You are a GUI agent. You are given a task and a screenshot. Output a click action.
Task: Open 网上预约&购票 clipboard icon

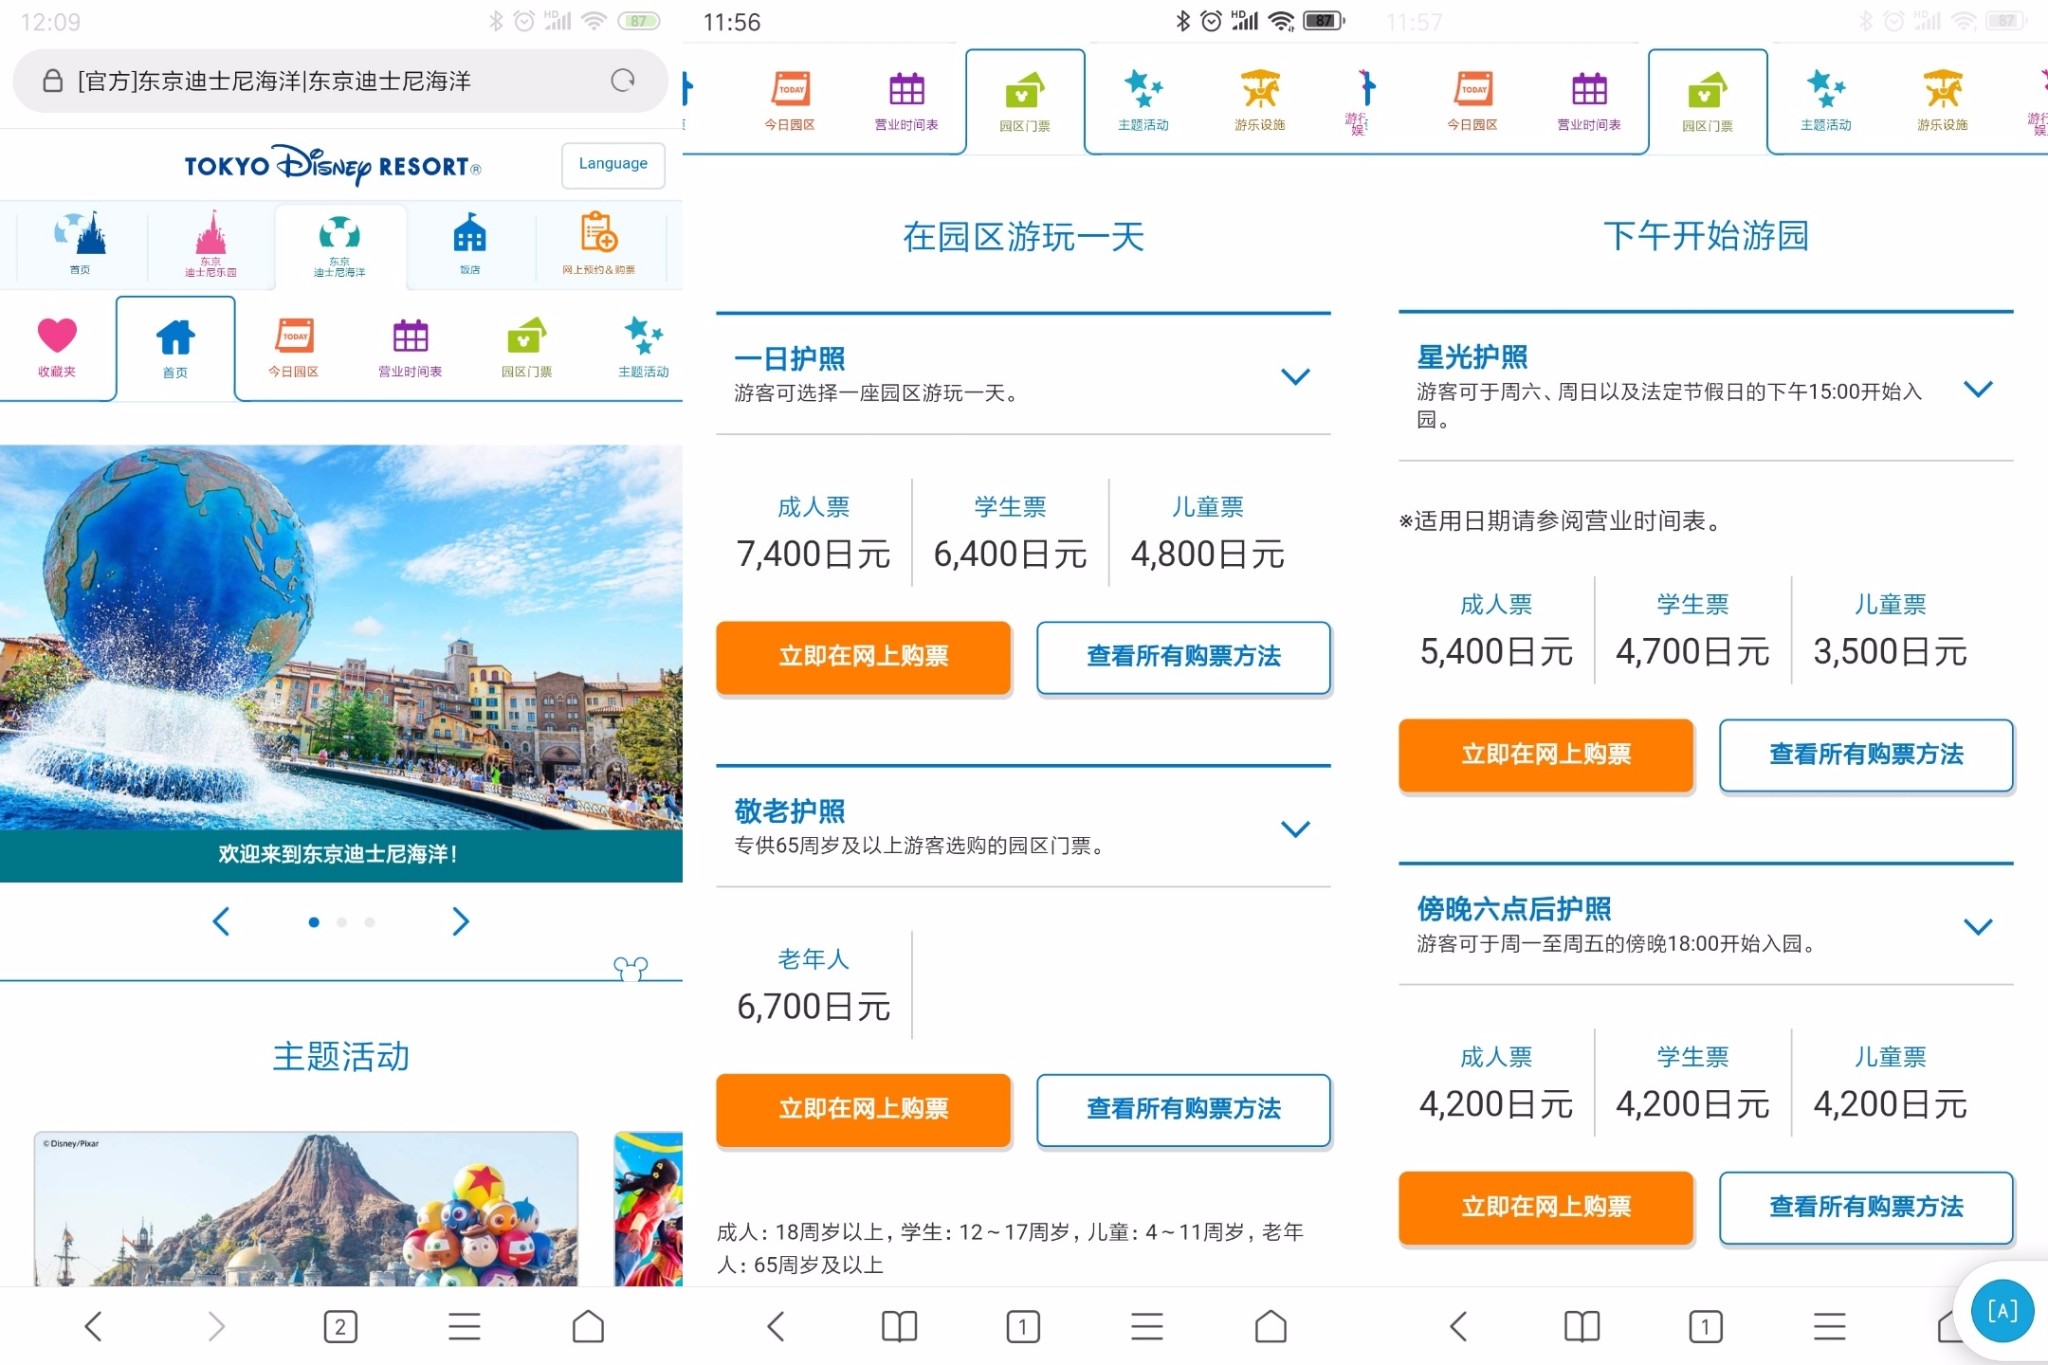coord(599,243)
